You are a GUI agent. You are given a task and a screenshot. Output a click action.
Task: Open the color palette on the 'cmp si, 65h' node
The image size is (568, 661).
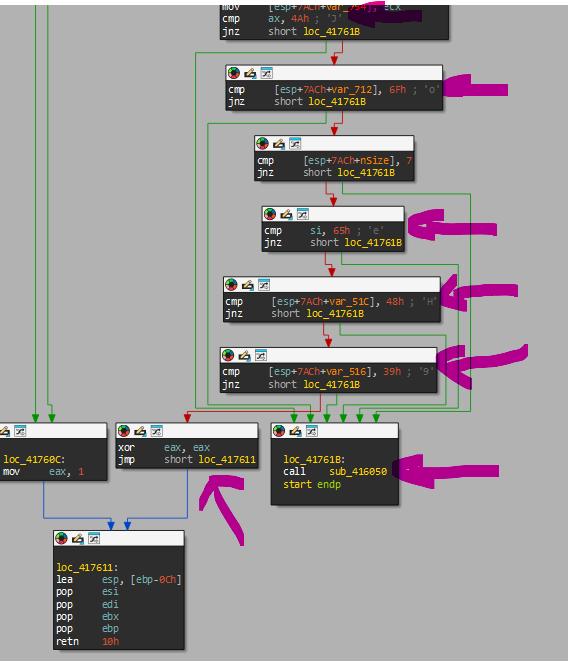tap(270, 214)
